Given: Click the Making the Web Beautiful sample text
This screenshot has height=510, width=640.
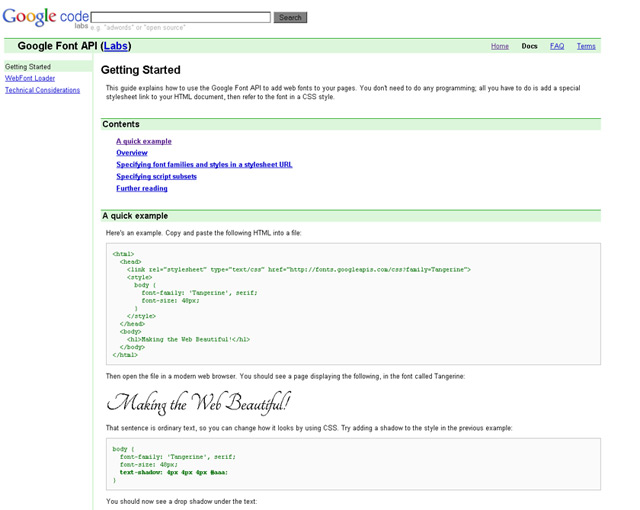Looking at the screenshot, I should (x=198, y=403).
